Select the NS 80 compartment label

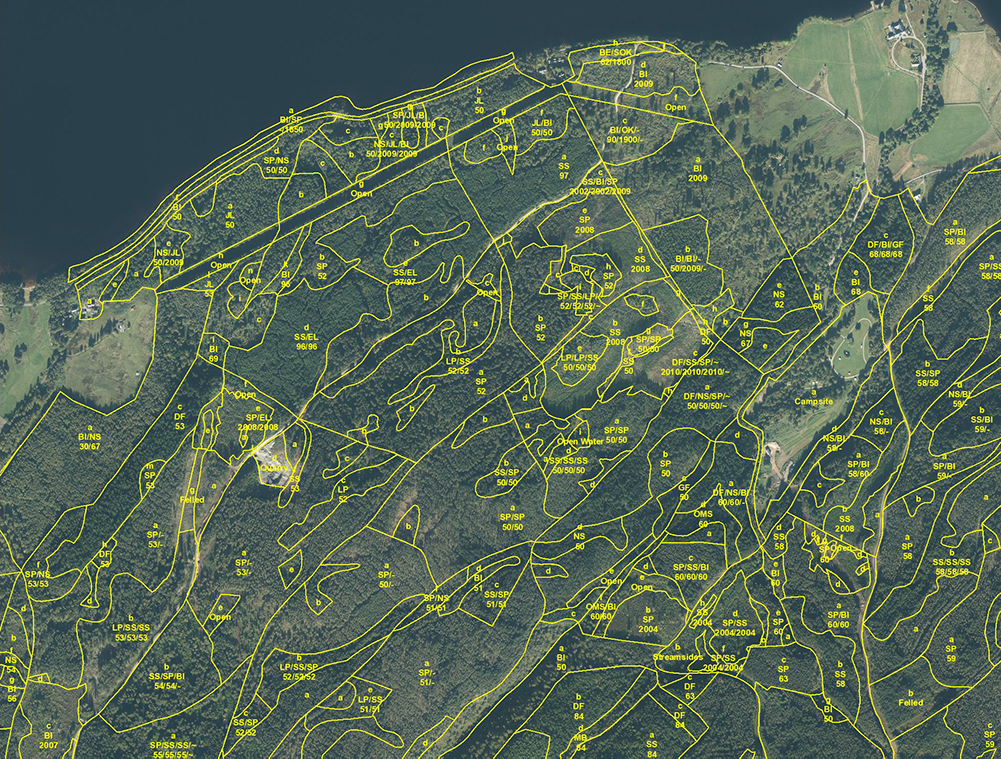point(579,541)
